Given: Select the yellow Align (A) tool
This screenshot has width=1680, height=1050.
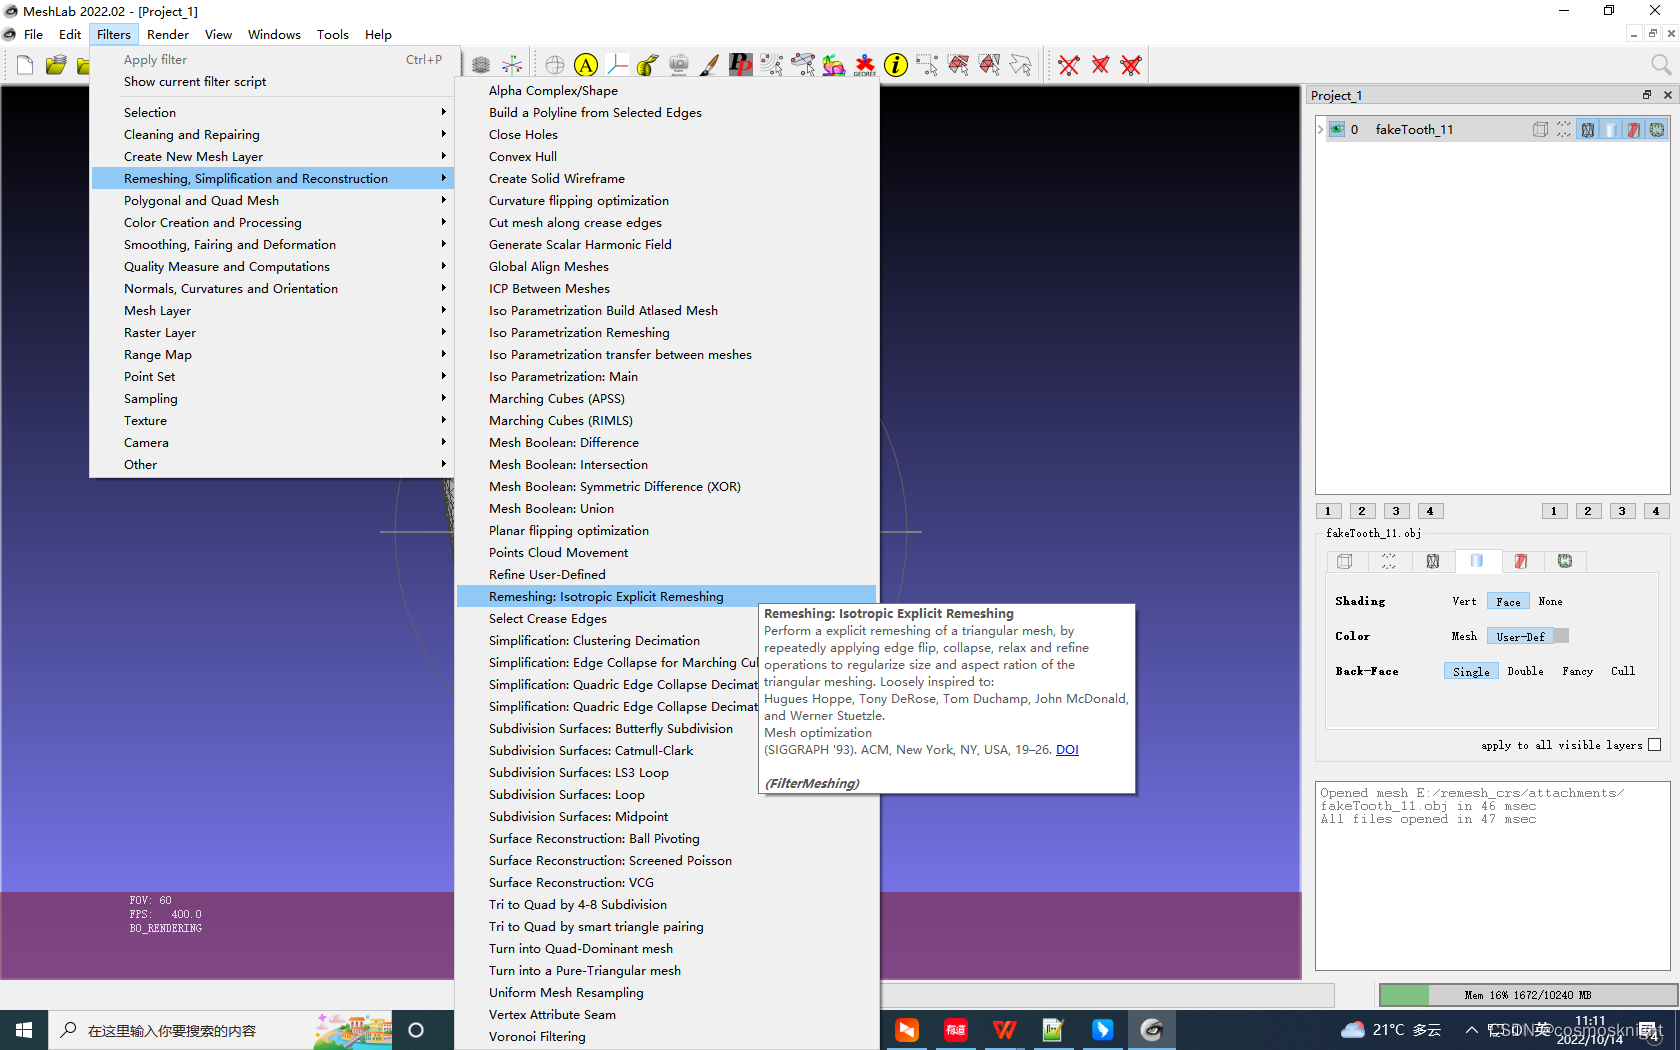Looking at the screenshot, I should click(x=586, y=65).
